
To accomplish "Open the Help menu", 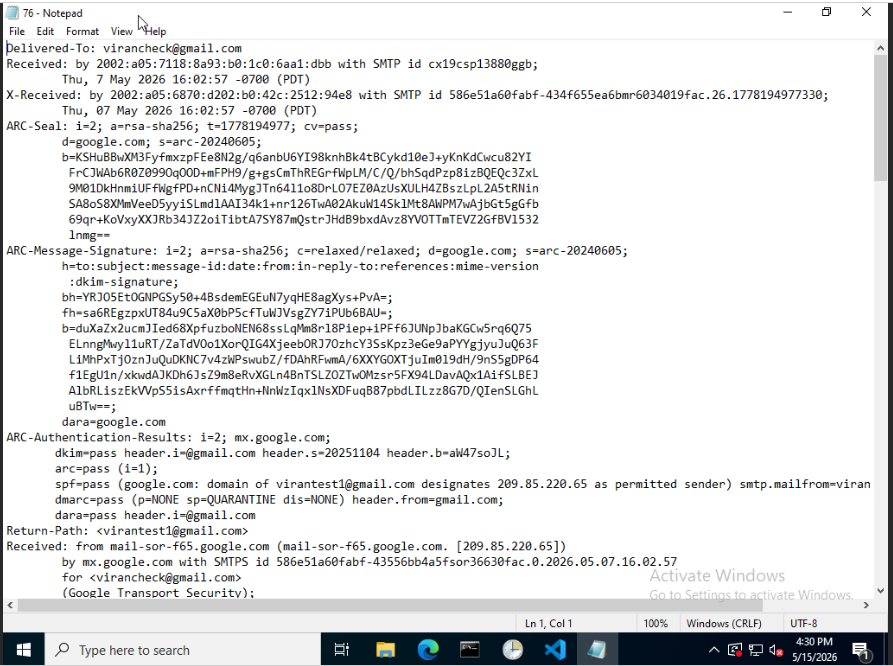I will point(155,31).
